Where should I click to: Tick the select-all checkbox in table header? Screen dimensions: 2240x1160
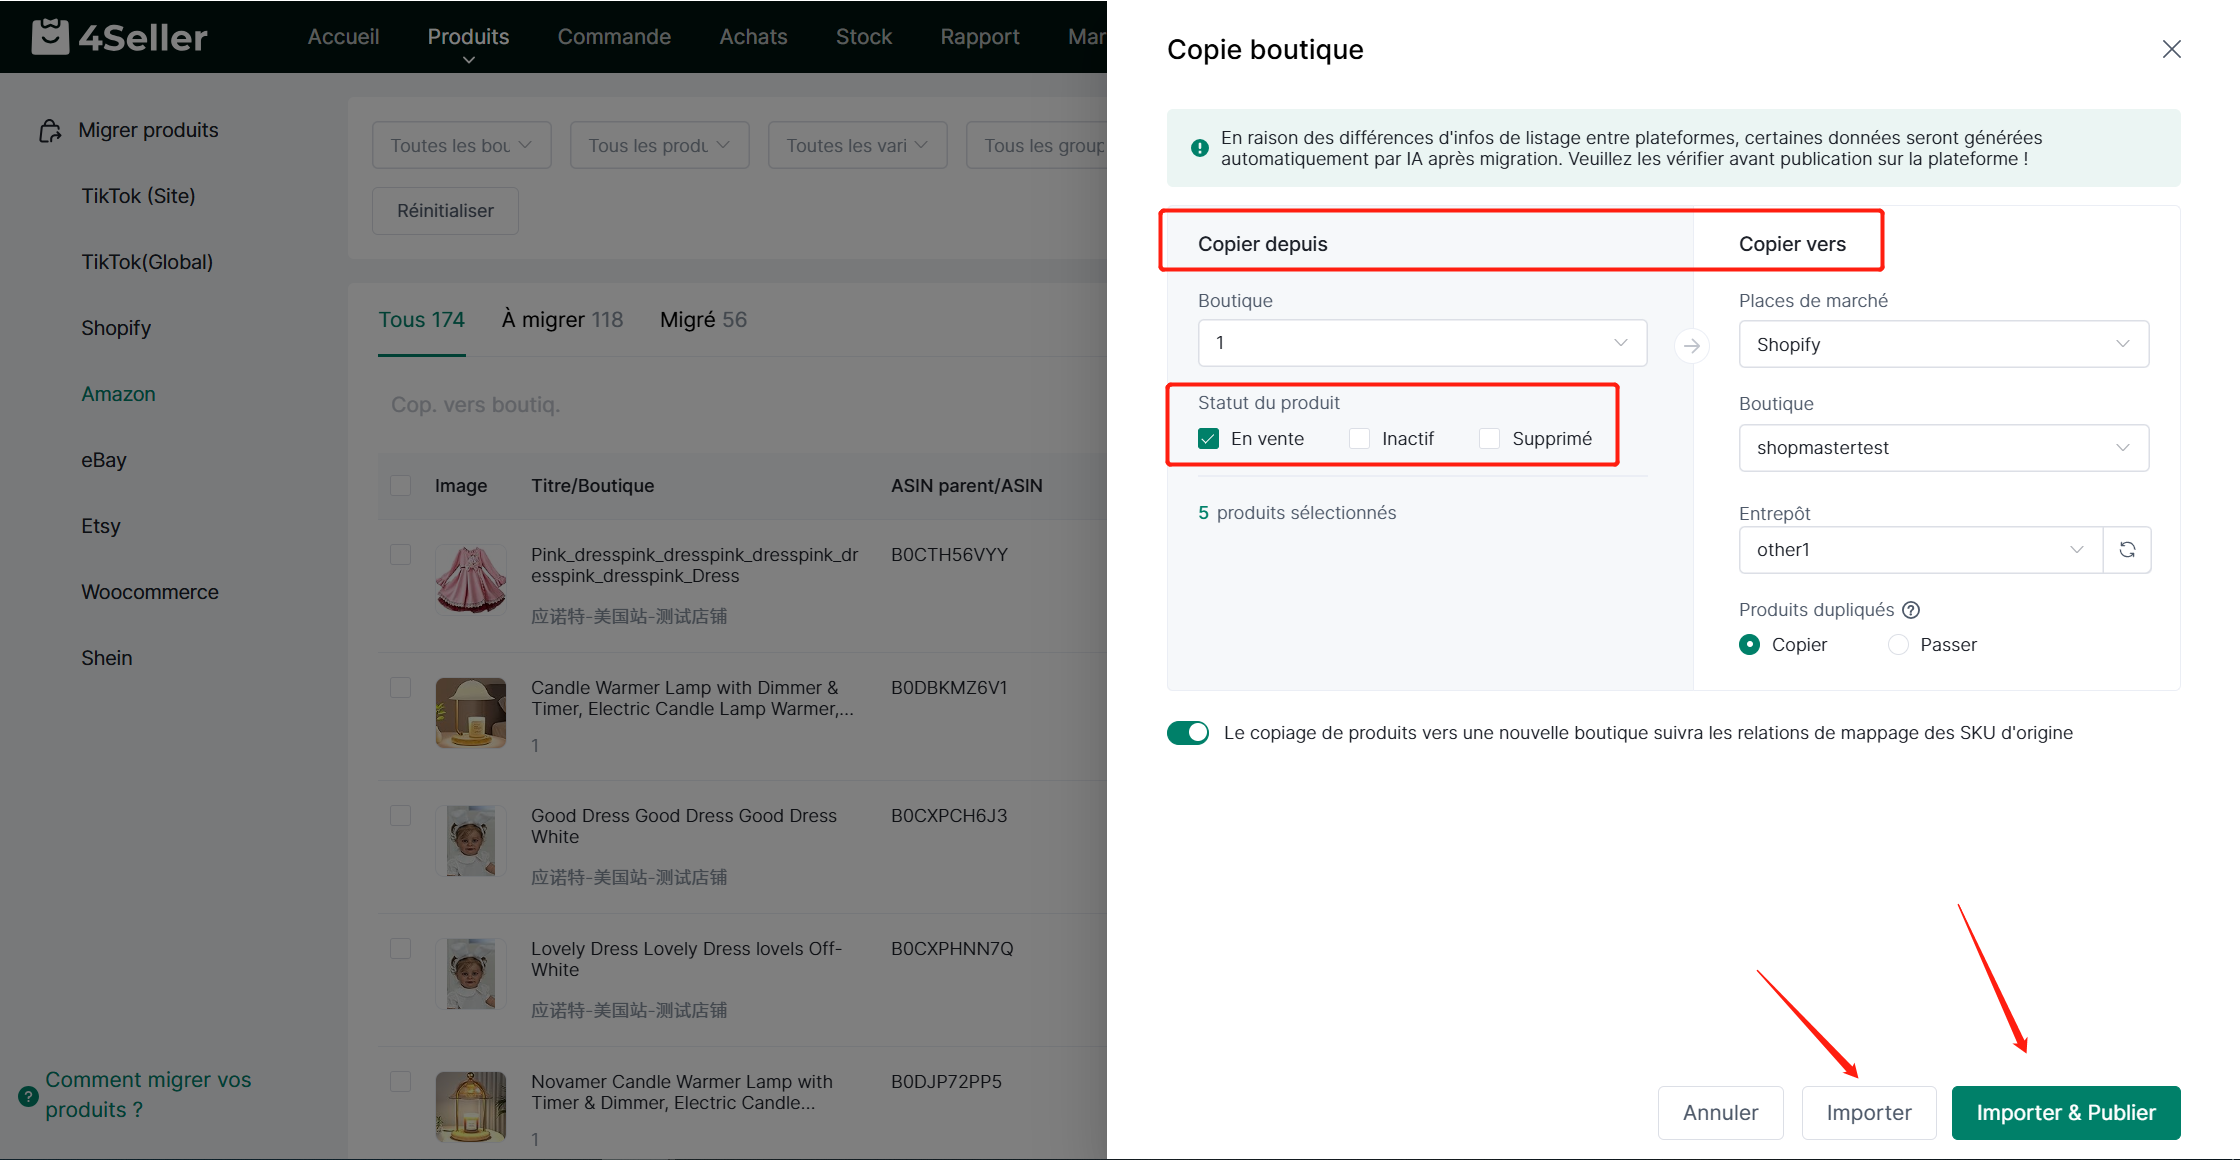point(400,486)
